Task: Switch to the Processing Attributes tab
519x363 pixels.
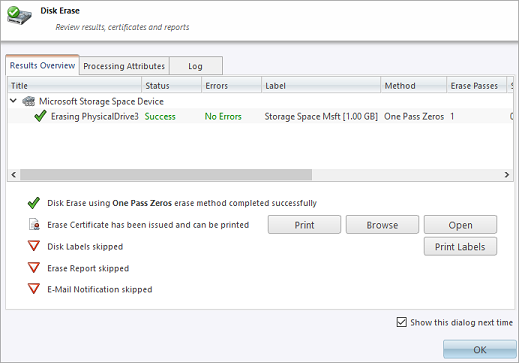Action: pyautogui.click(x=124, y=66)
